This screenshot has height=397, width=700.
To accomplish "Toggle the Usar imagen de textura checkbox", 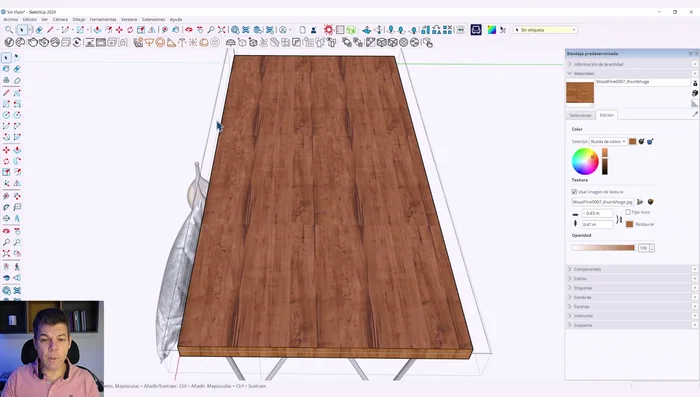I will (574, 192).
